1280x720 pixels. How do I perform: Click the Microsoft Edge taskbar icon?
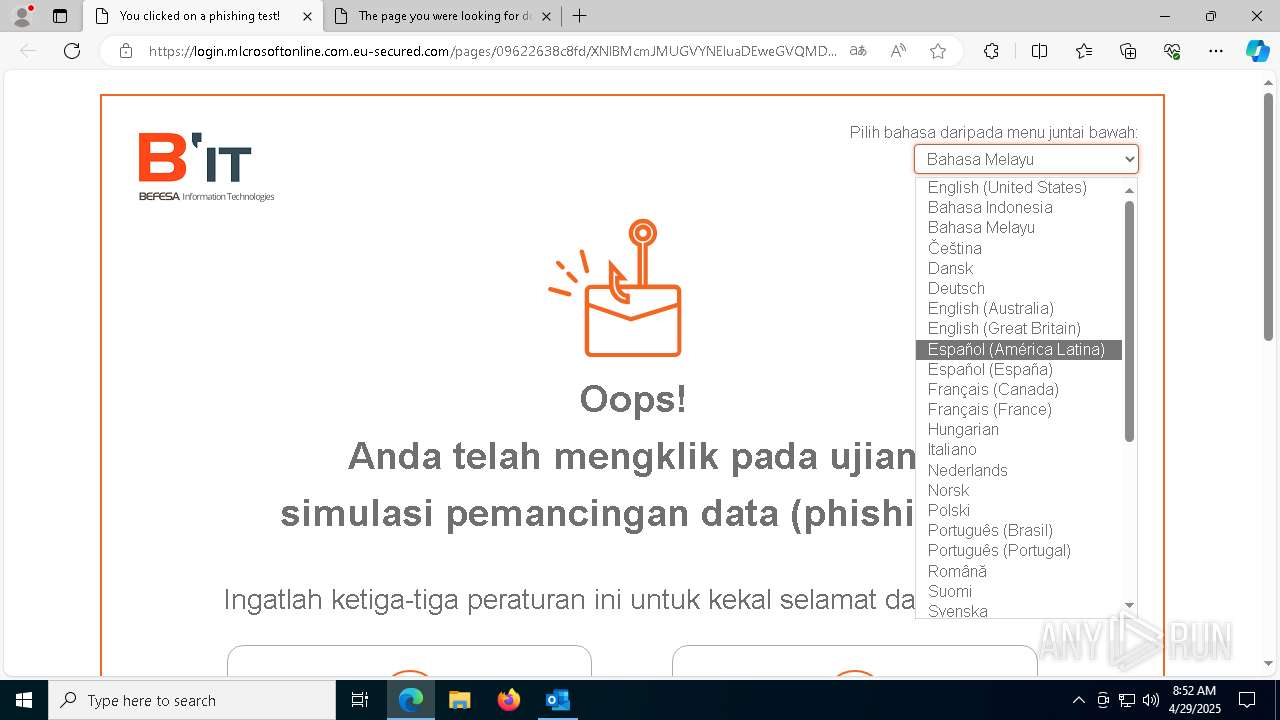[x=411, y=700]
